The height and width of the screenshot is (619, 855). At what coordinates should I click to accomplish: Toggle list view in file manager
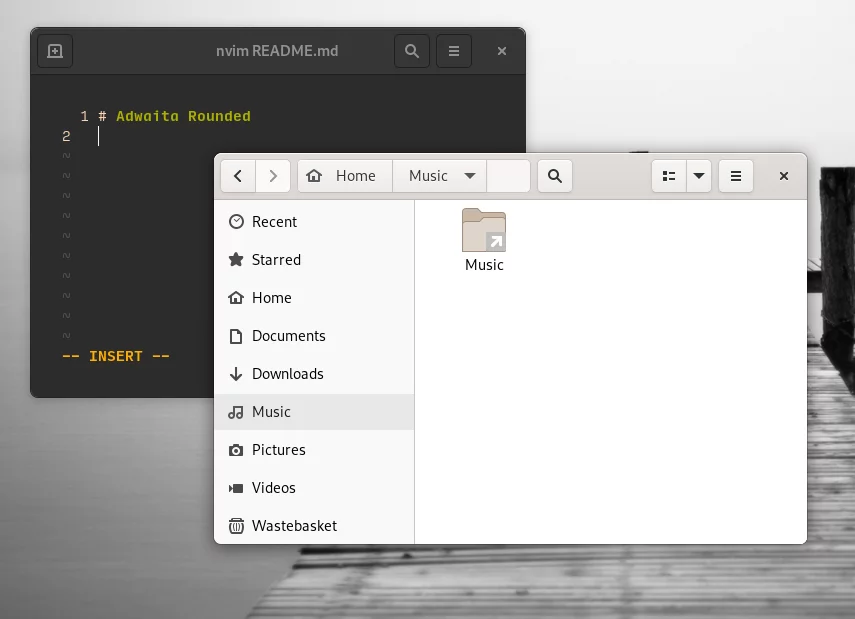(669, 176)
